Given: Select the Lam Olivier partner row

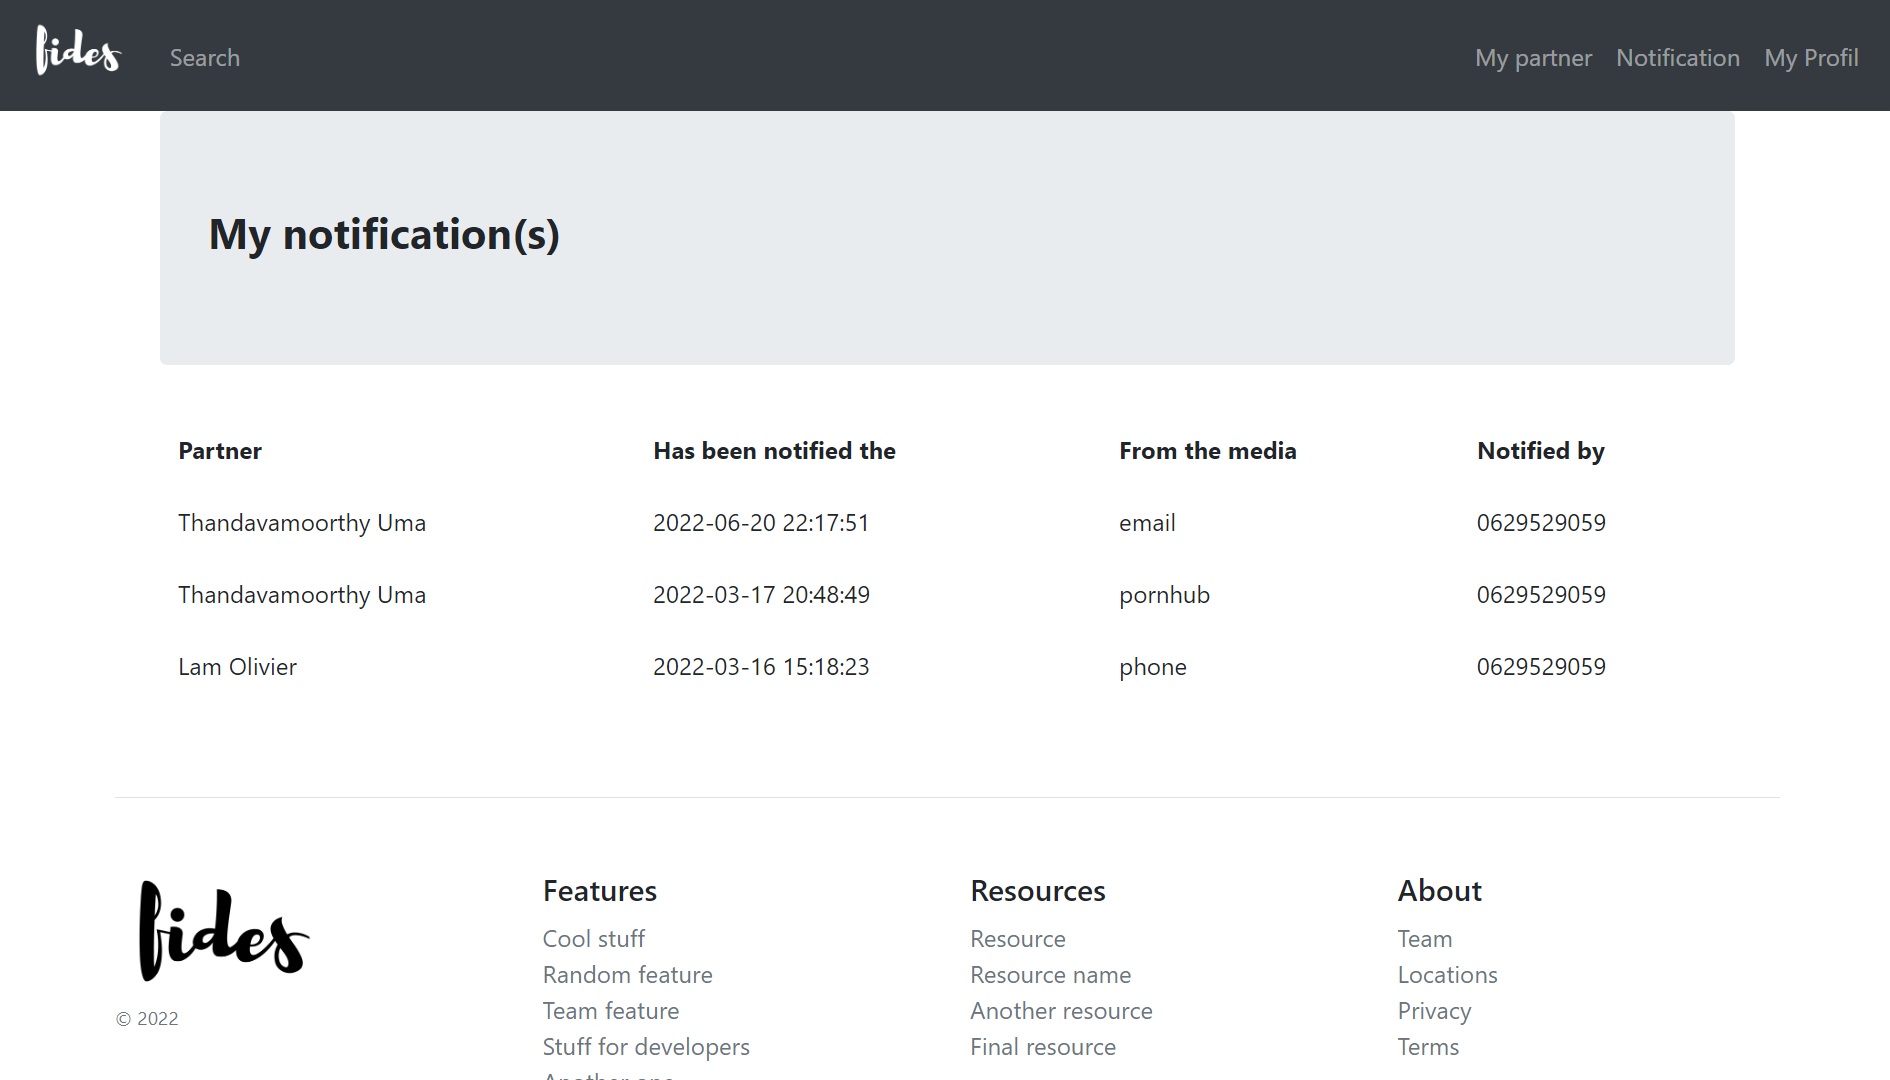Looking at the screenshot, I should coord(237,667).
